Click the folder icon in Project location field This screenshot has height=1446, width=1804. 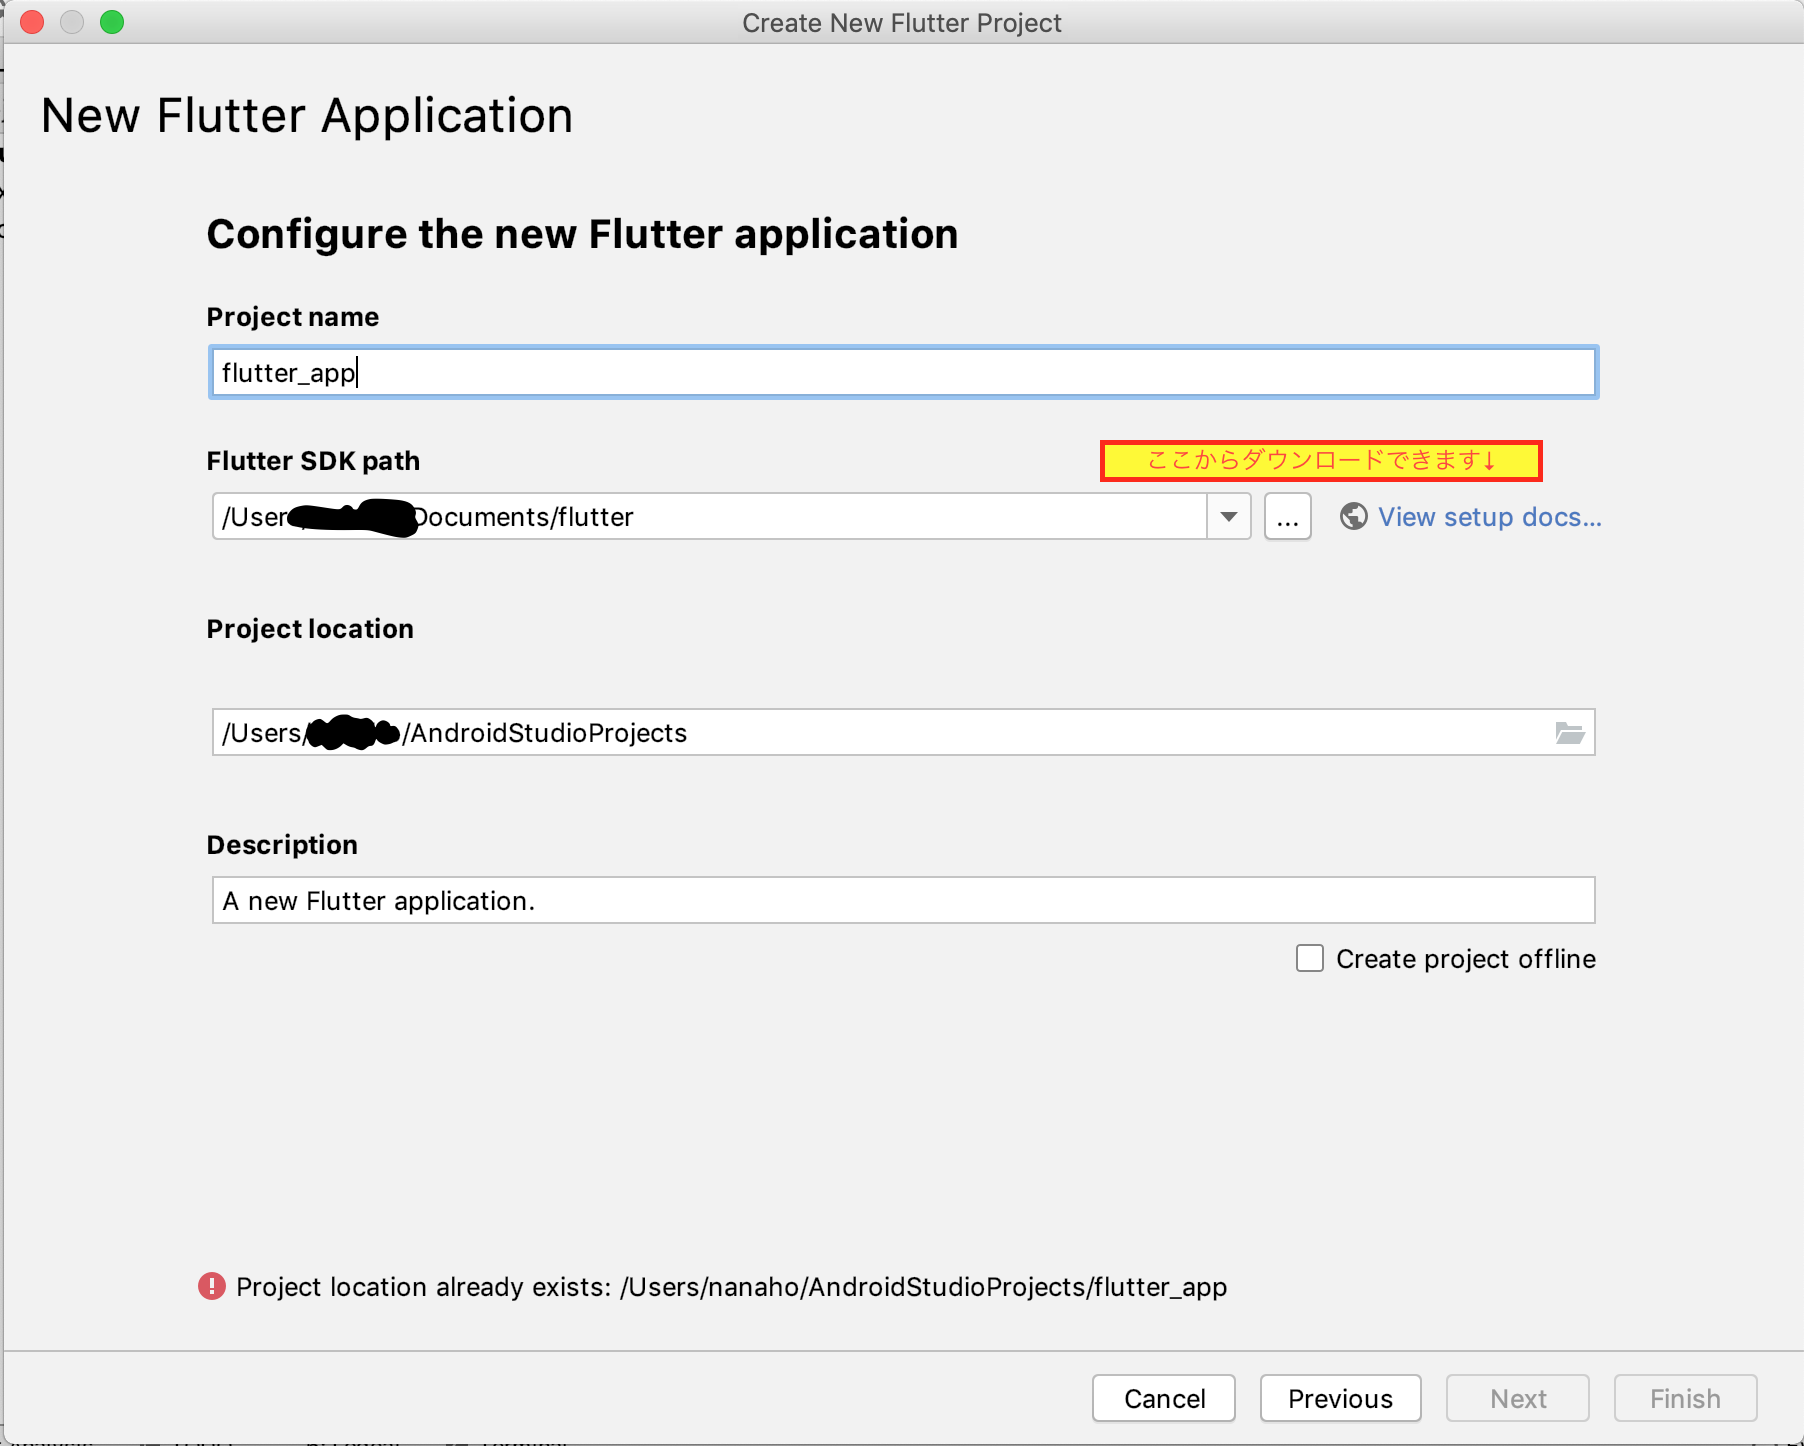[x=1569, y=733]
